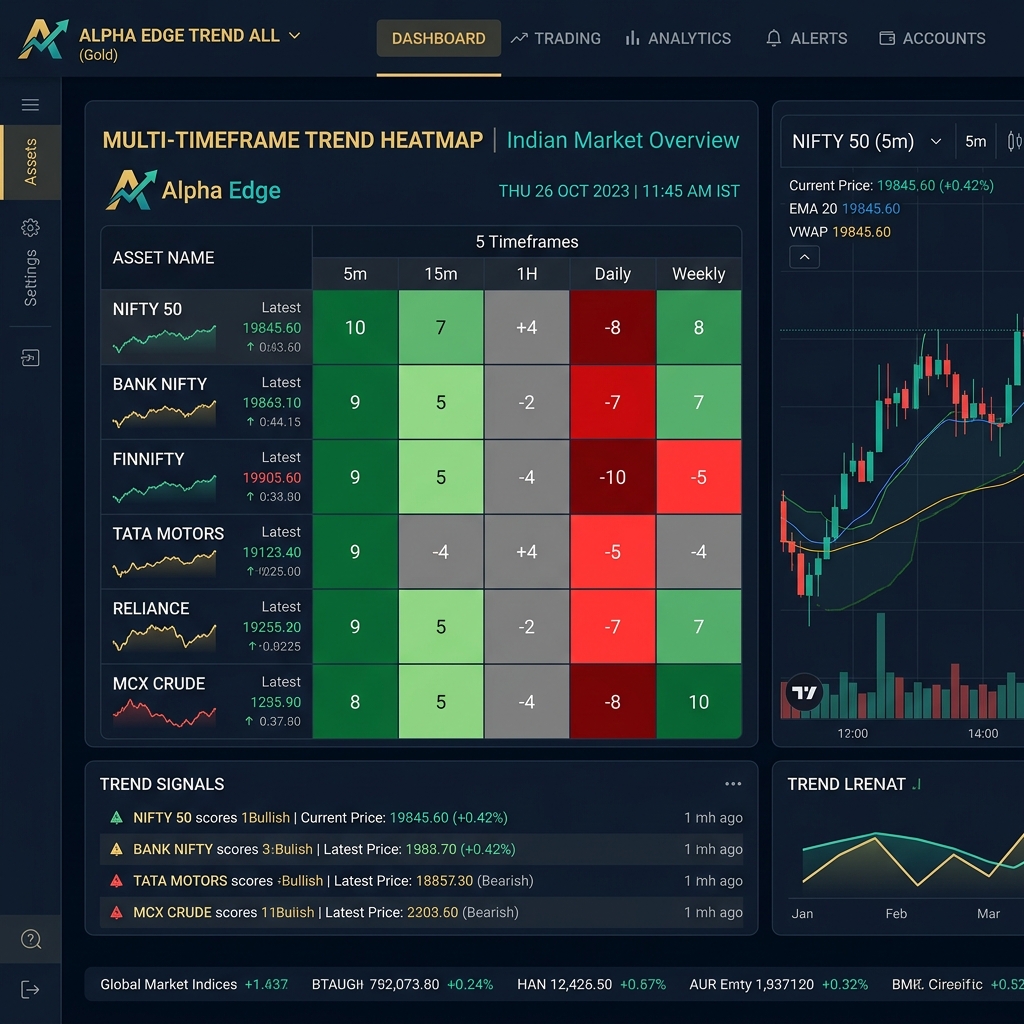Open the NIFTY 50 (5m) symbol dropdown

(x=866, y=142)
